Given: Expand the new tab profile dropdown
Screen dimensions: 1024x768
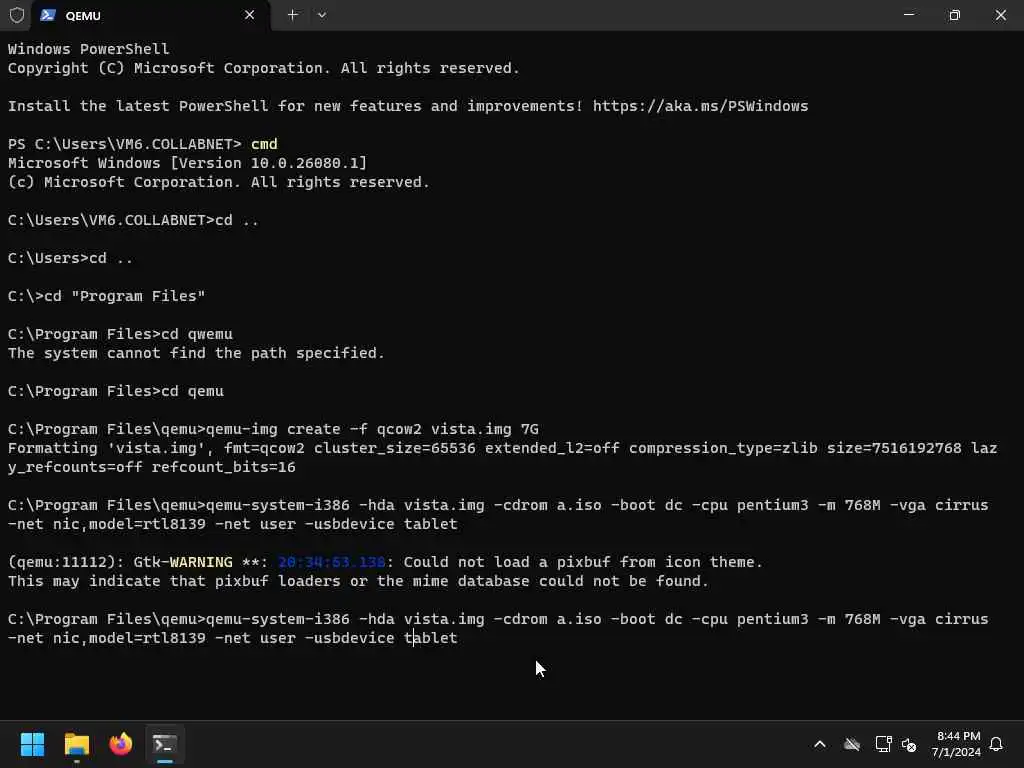Looking at the screenshot, I should (322, 15).
